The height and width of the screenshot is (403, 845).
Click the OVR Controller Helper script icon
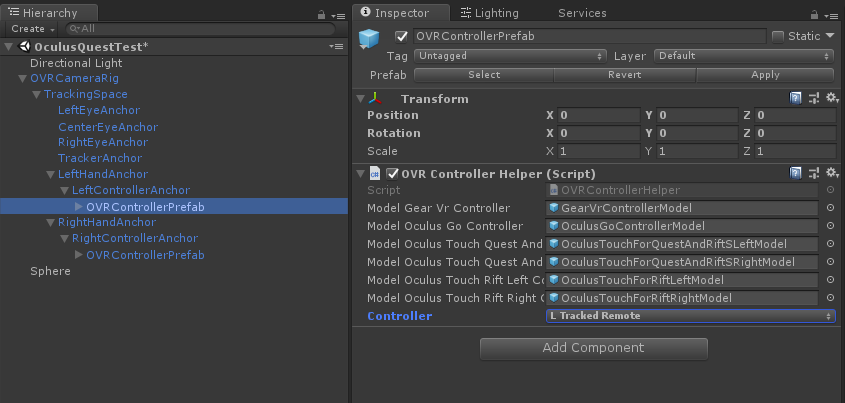375,173
